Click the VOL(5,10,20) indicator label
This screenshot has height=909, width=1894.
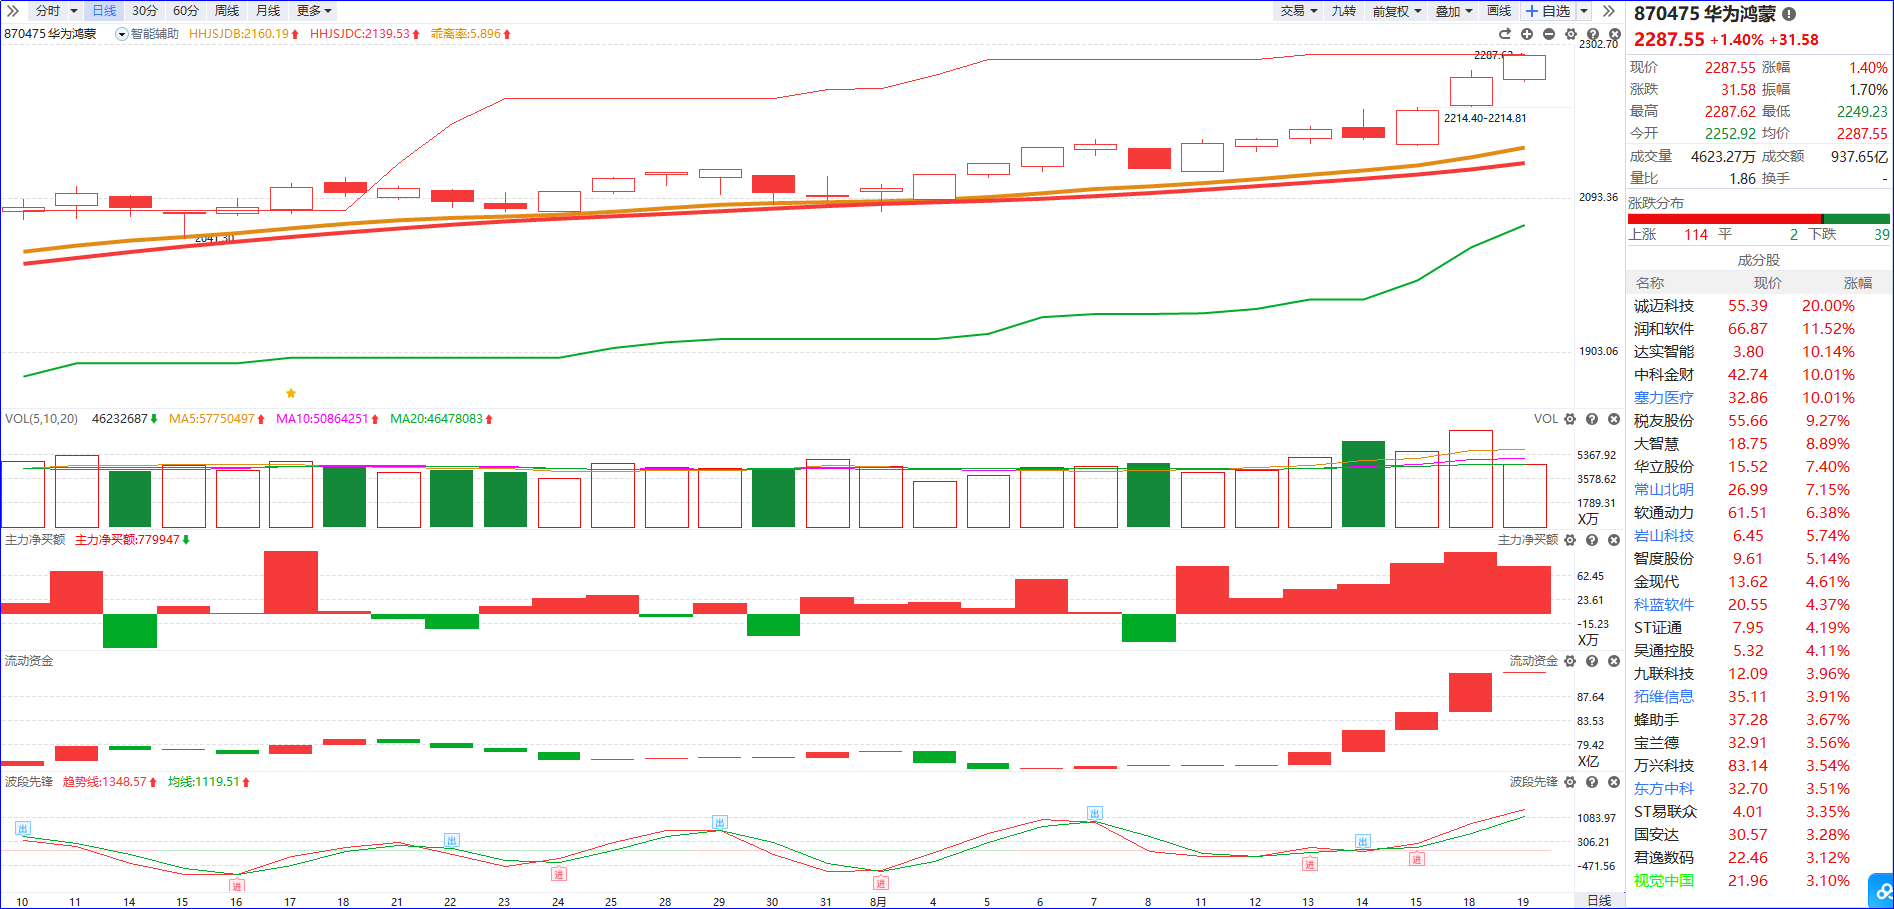41,419
